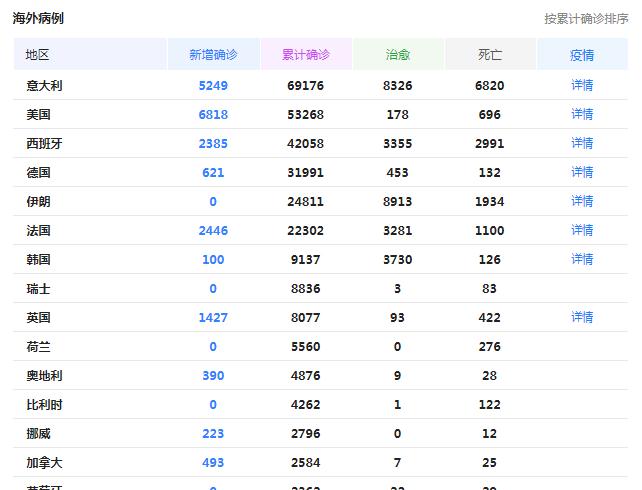Click cumulative cases value 8077
The width and height of the screenshot is (642, 490).
pos(305,318)
